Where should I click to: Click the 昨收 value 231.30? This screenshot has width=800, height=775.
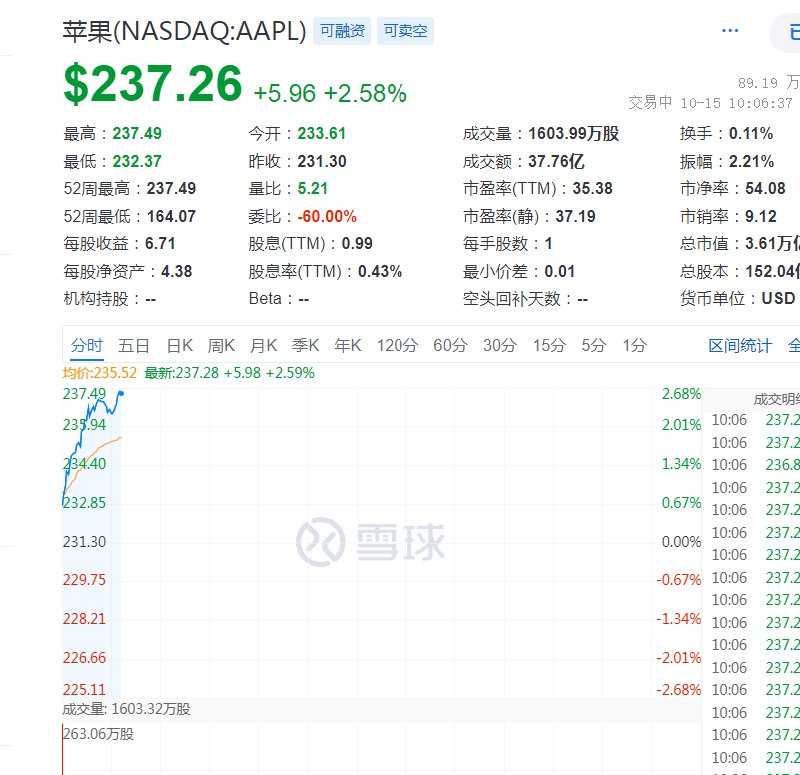322,162
